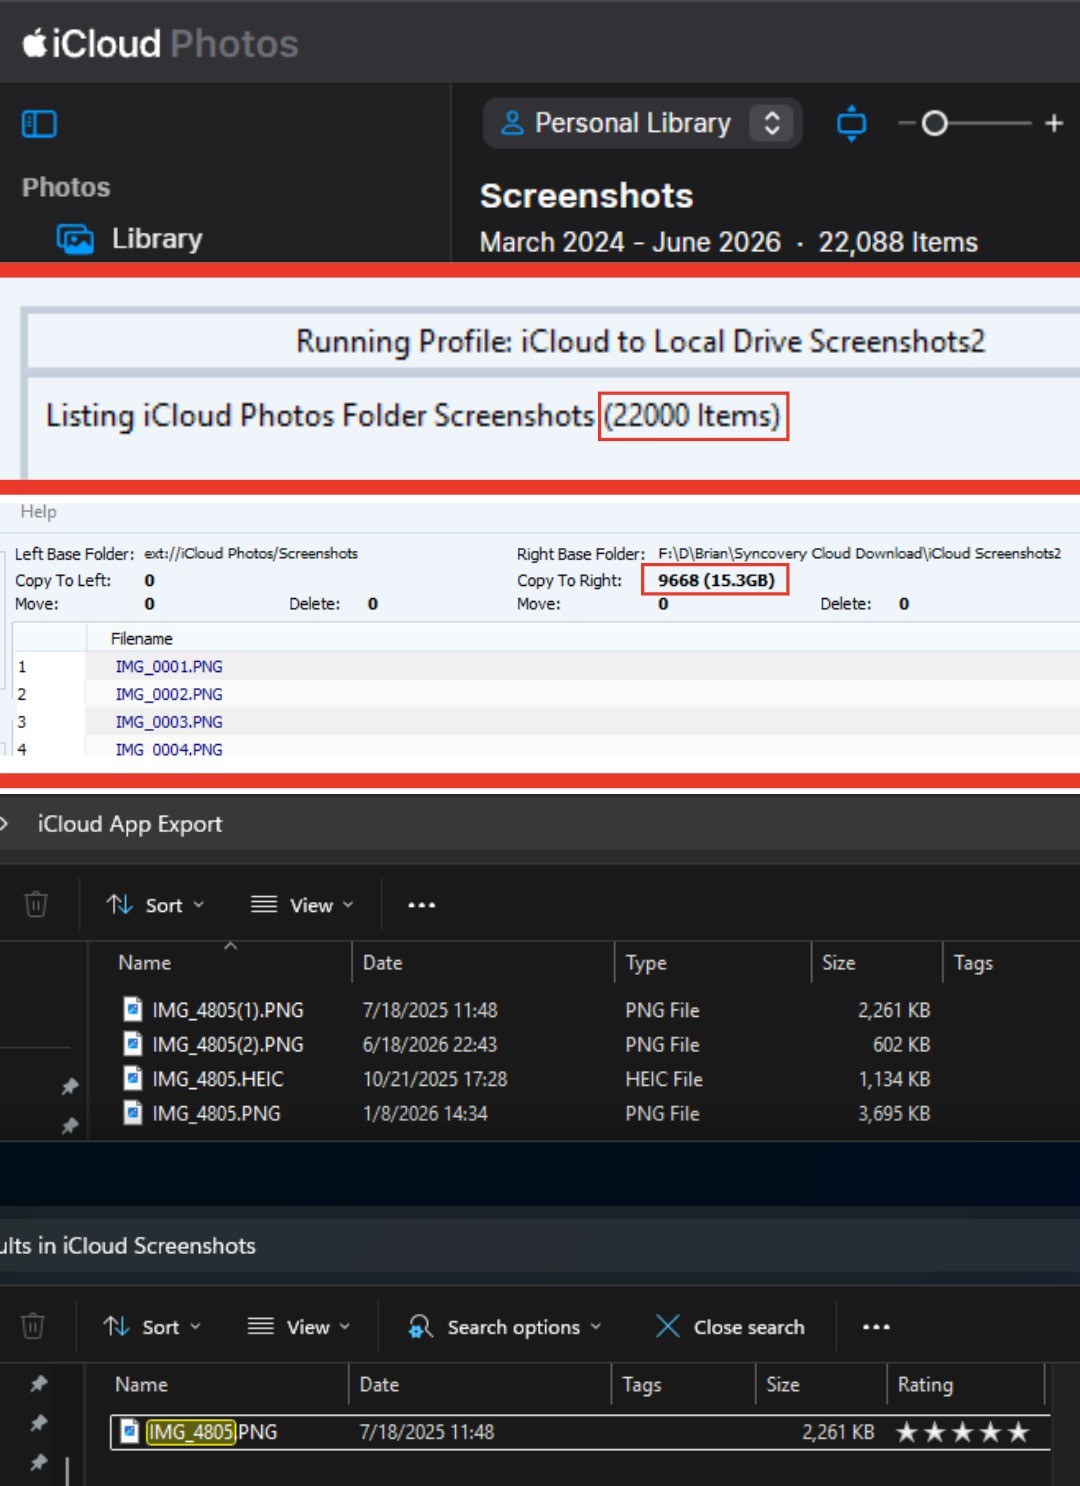This screenshot has height=1486, width=1080.
Task: Click the Size column header in search results window
Action: (783, 1384)
